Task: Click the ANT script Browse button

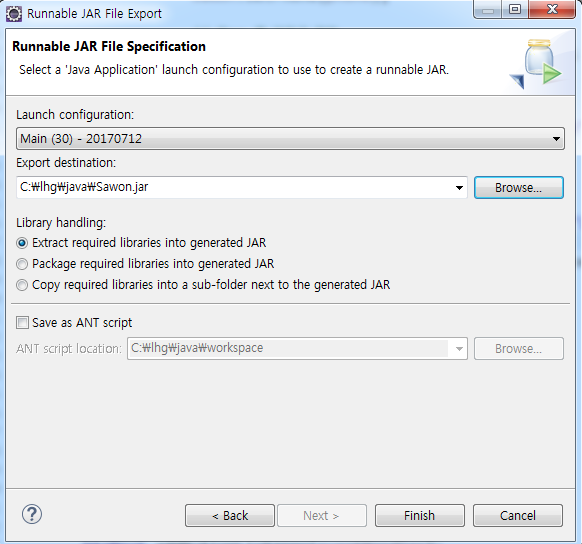Action: click(519, 349)
